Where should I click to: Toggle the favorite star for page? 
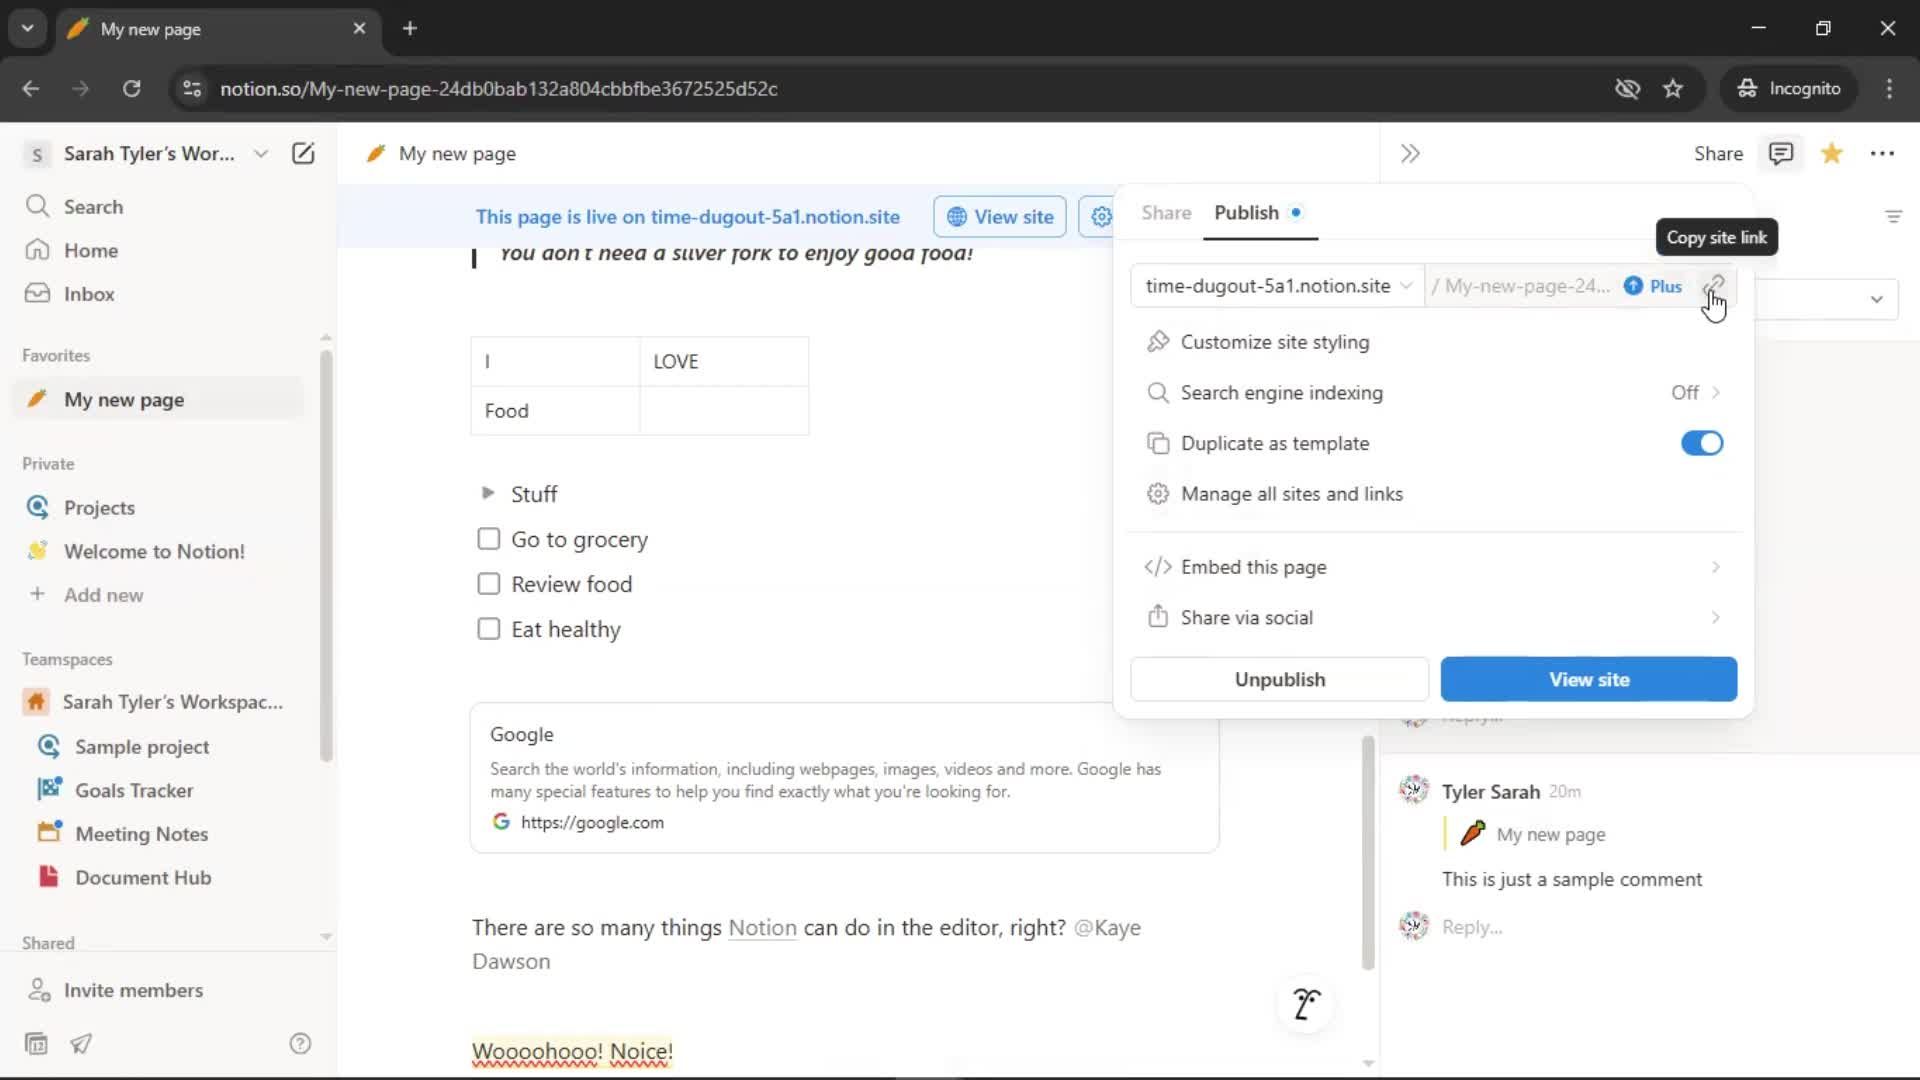click(1832, 153)
